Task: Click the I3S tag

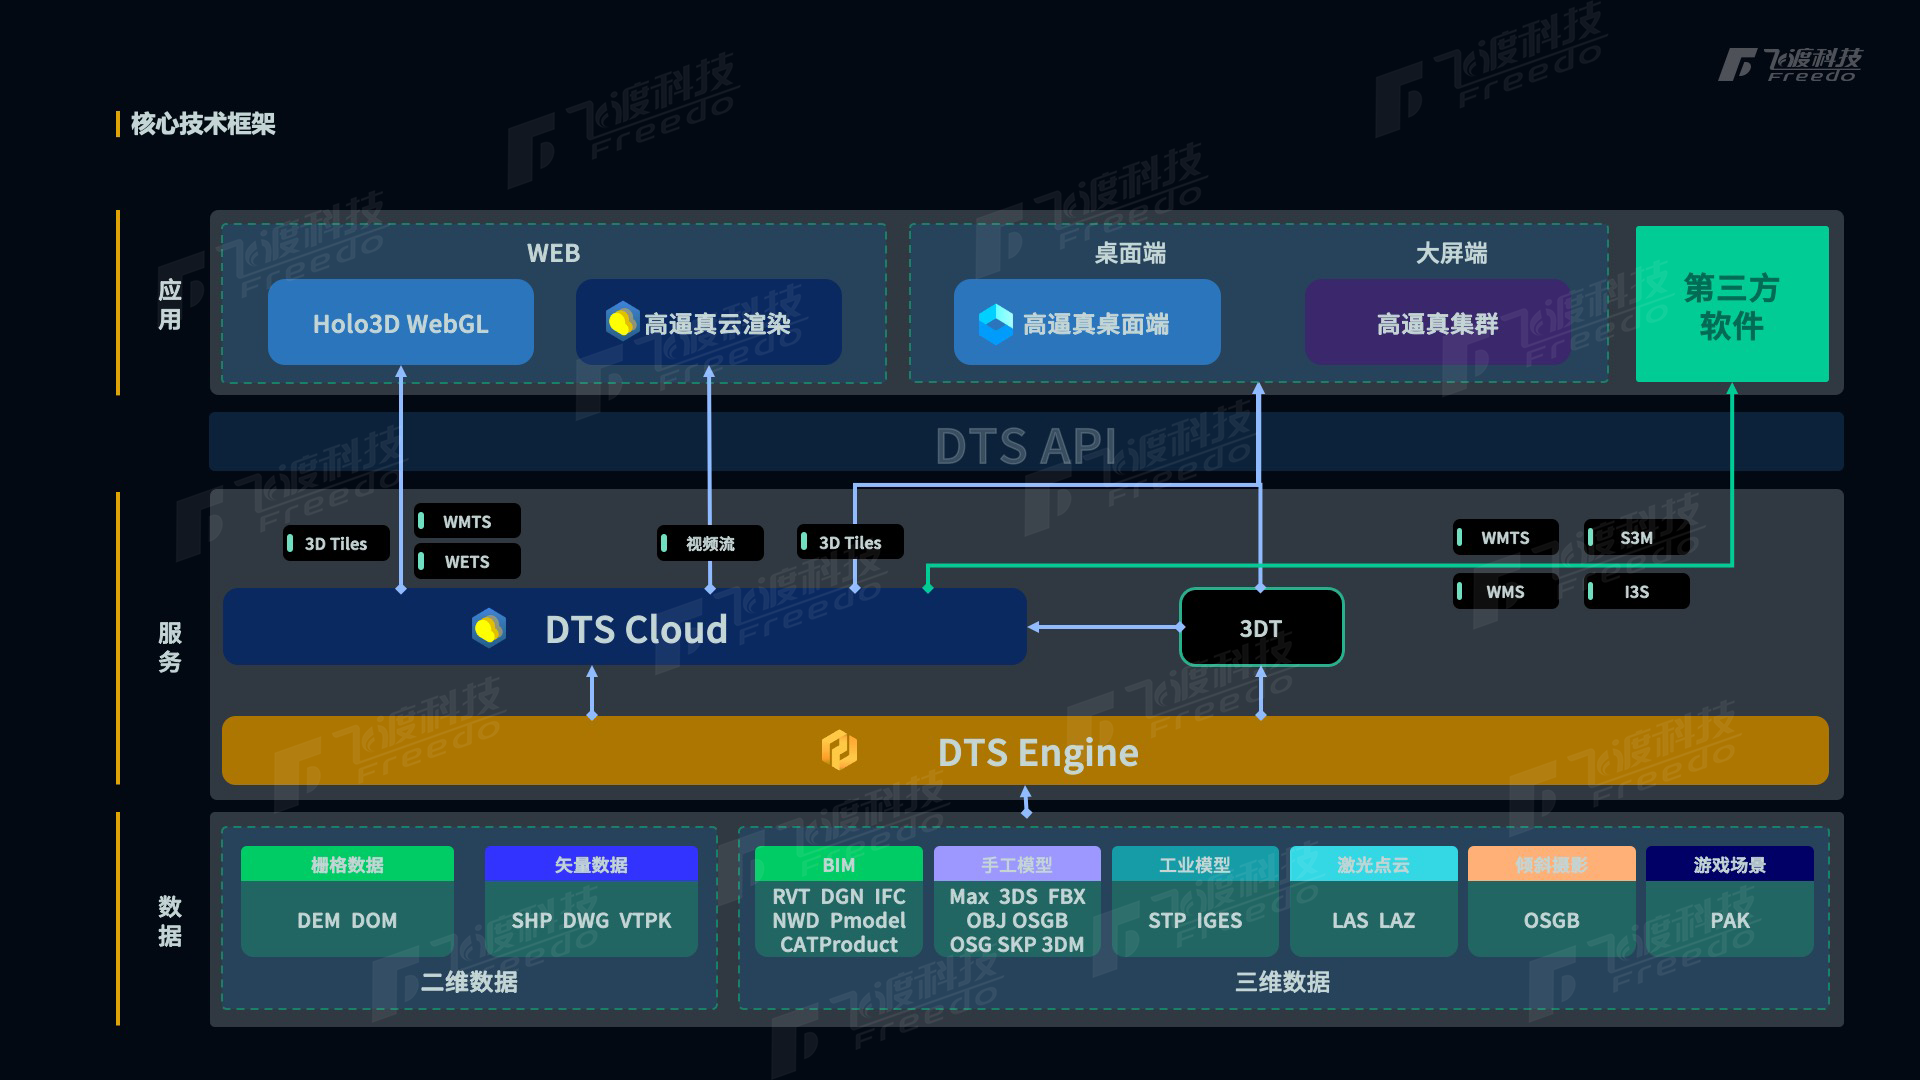Action: click(1637, 591)
